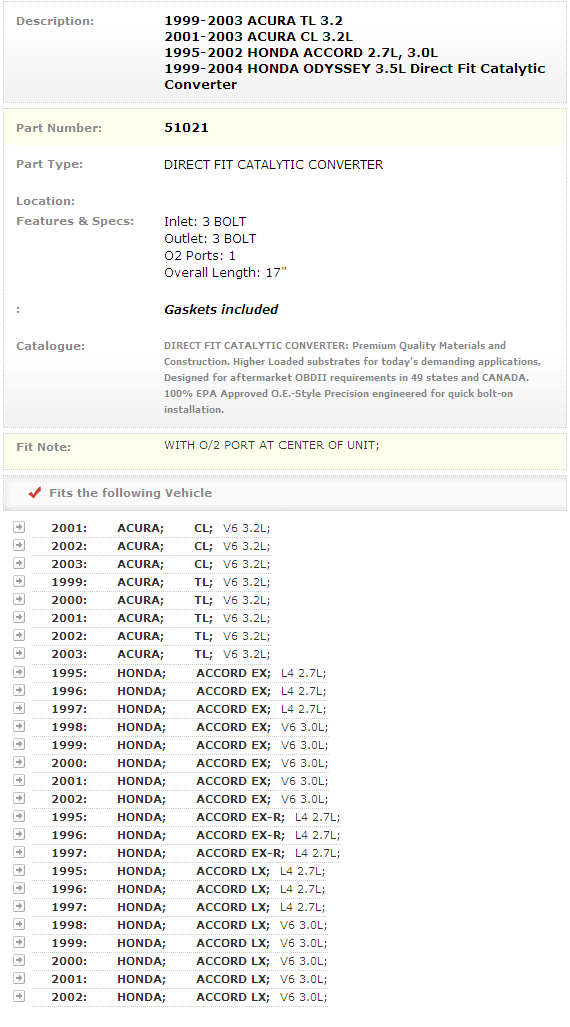Viewport: 570px width, 1027px height.
Task: Open the 1996 Honda Accord LX L4 2.7L
Action: (x=188, y=889)
